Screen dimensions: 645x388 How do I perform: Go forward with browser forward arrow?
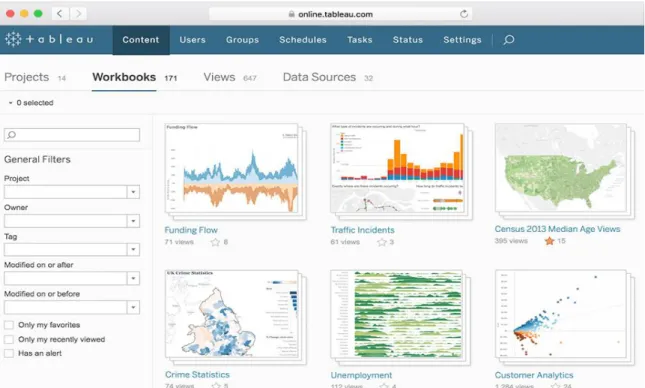point(78,14)
